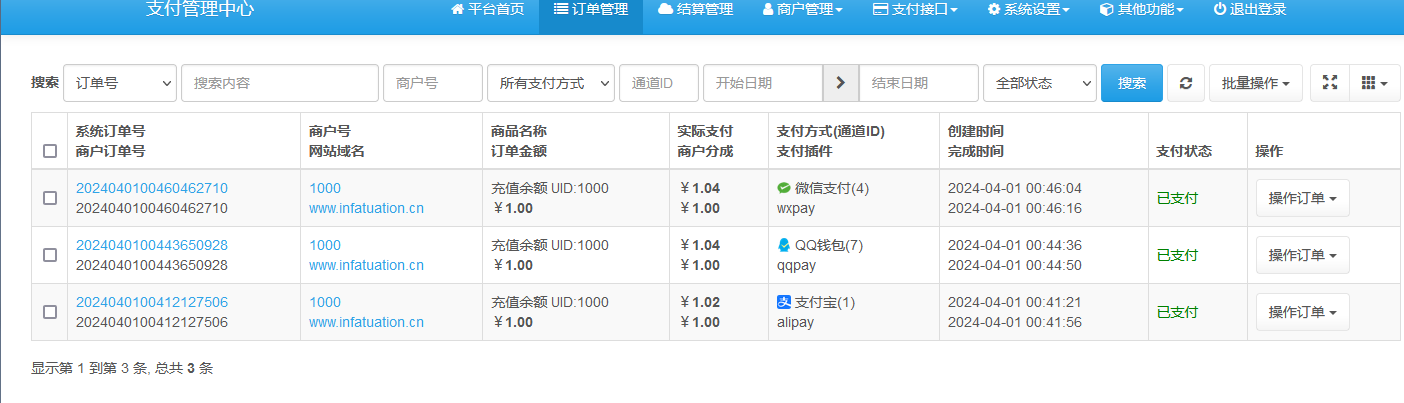Expand the 商户管理 navigation menu
1404x403 pixels.
click(x=802, y=10)
